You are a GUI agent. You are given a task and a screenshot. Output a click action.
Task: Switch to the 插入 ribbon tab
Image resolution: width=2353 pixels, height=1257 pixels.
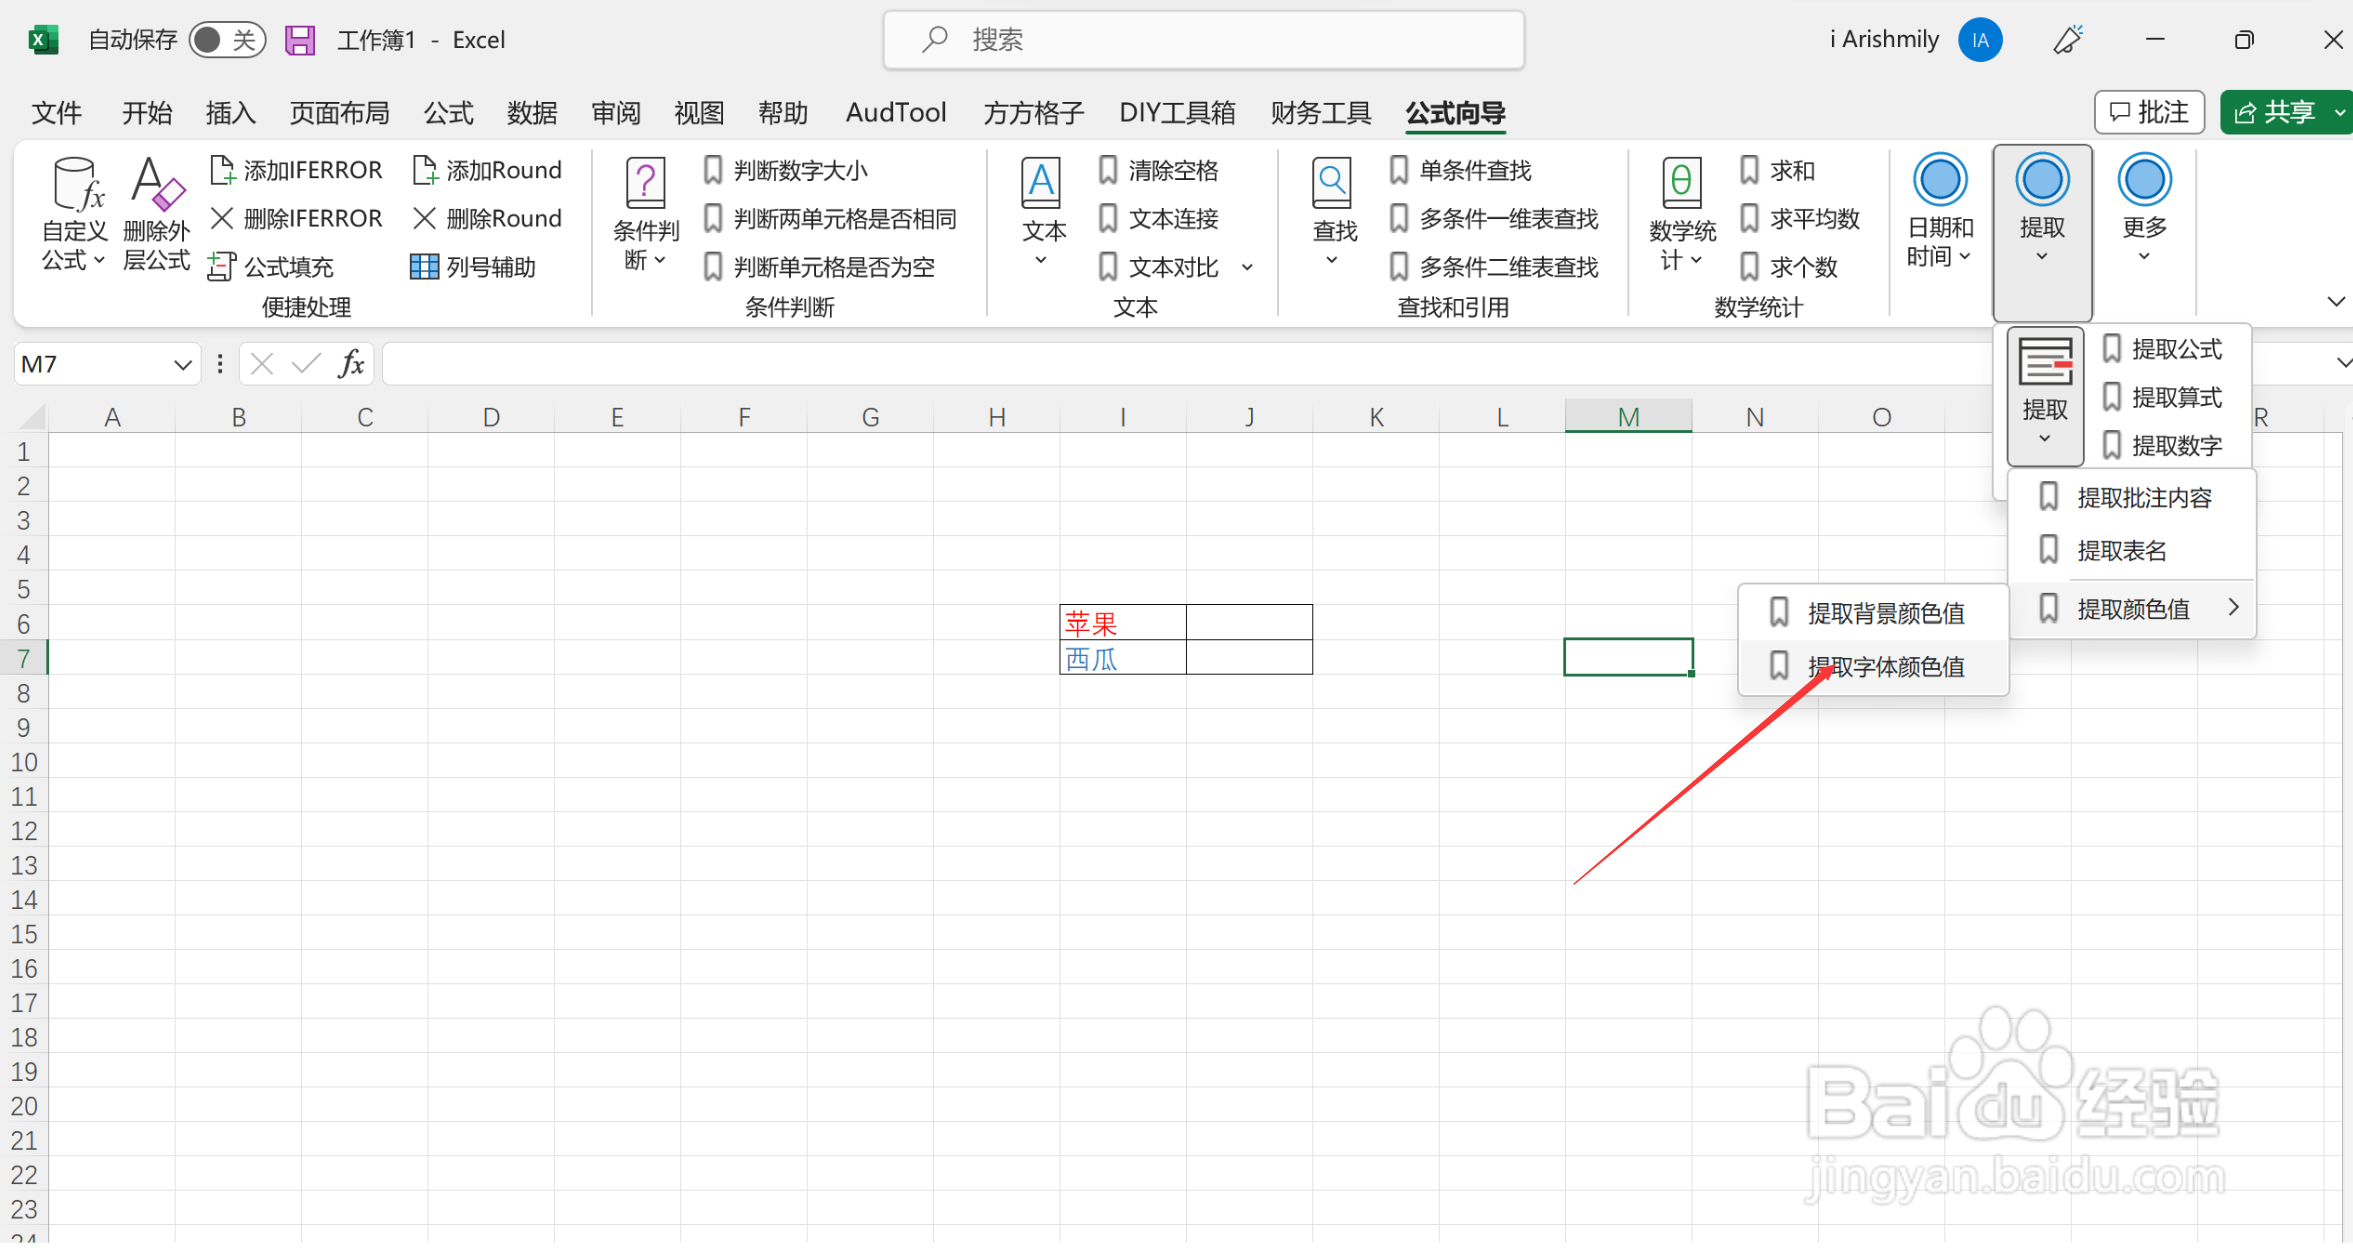coord(231,113)
